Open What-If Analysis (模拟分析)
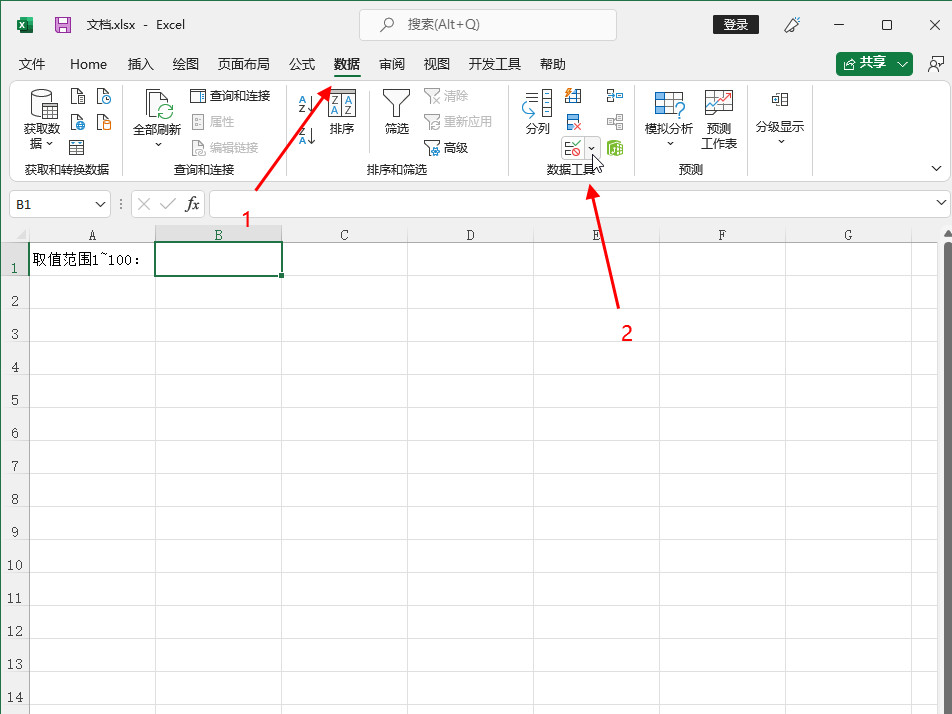Image resolution: width=952 pixels, height=714 pixels. point(668,120)
